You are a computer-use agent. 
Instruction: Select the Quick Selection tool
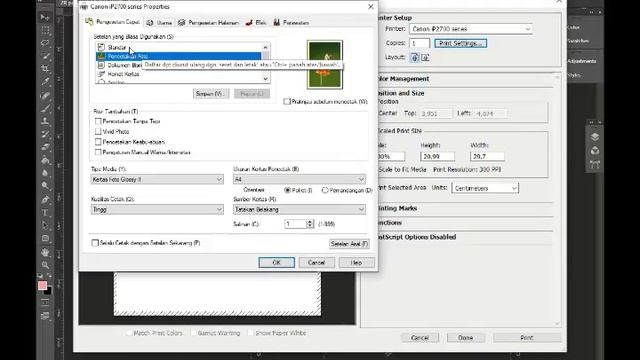[45, 56]
